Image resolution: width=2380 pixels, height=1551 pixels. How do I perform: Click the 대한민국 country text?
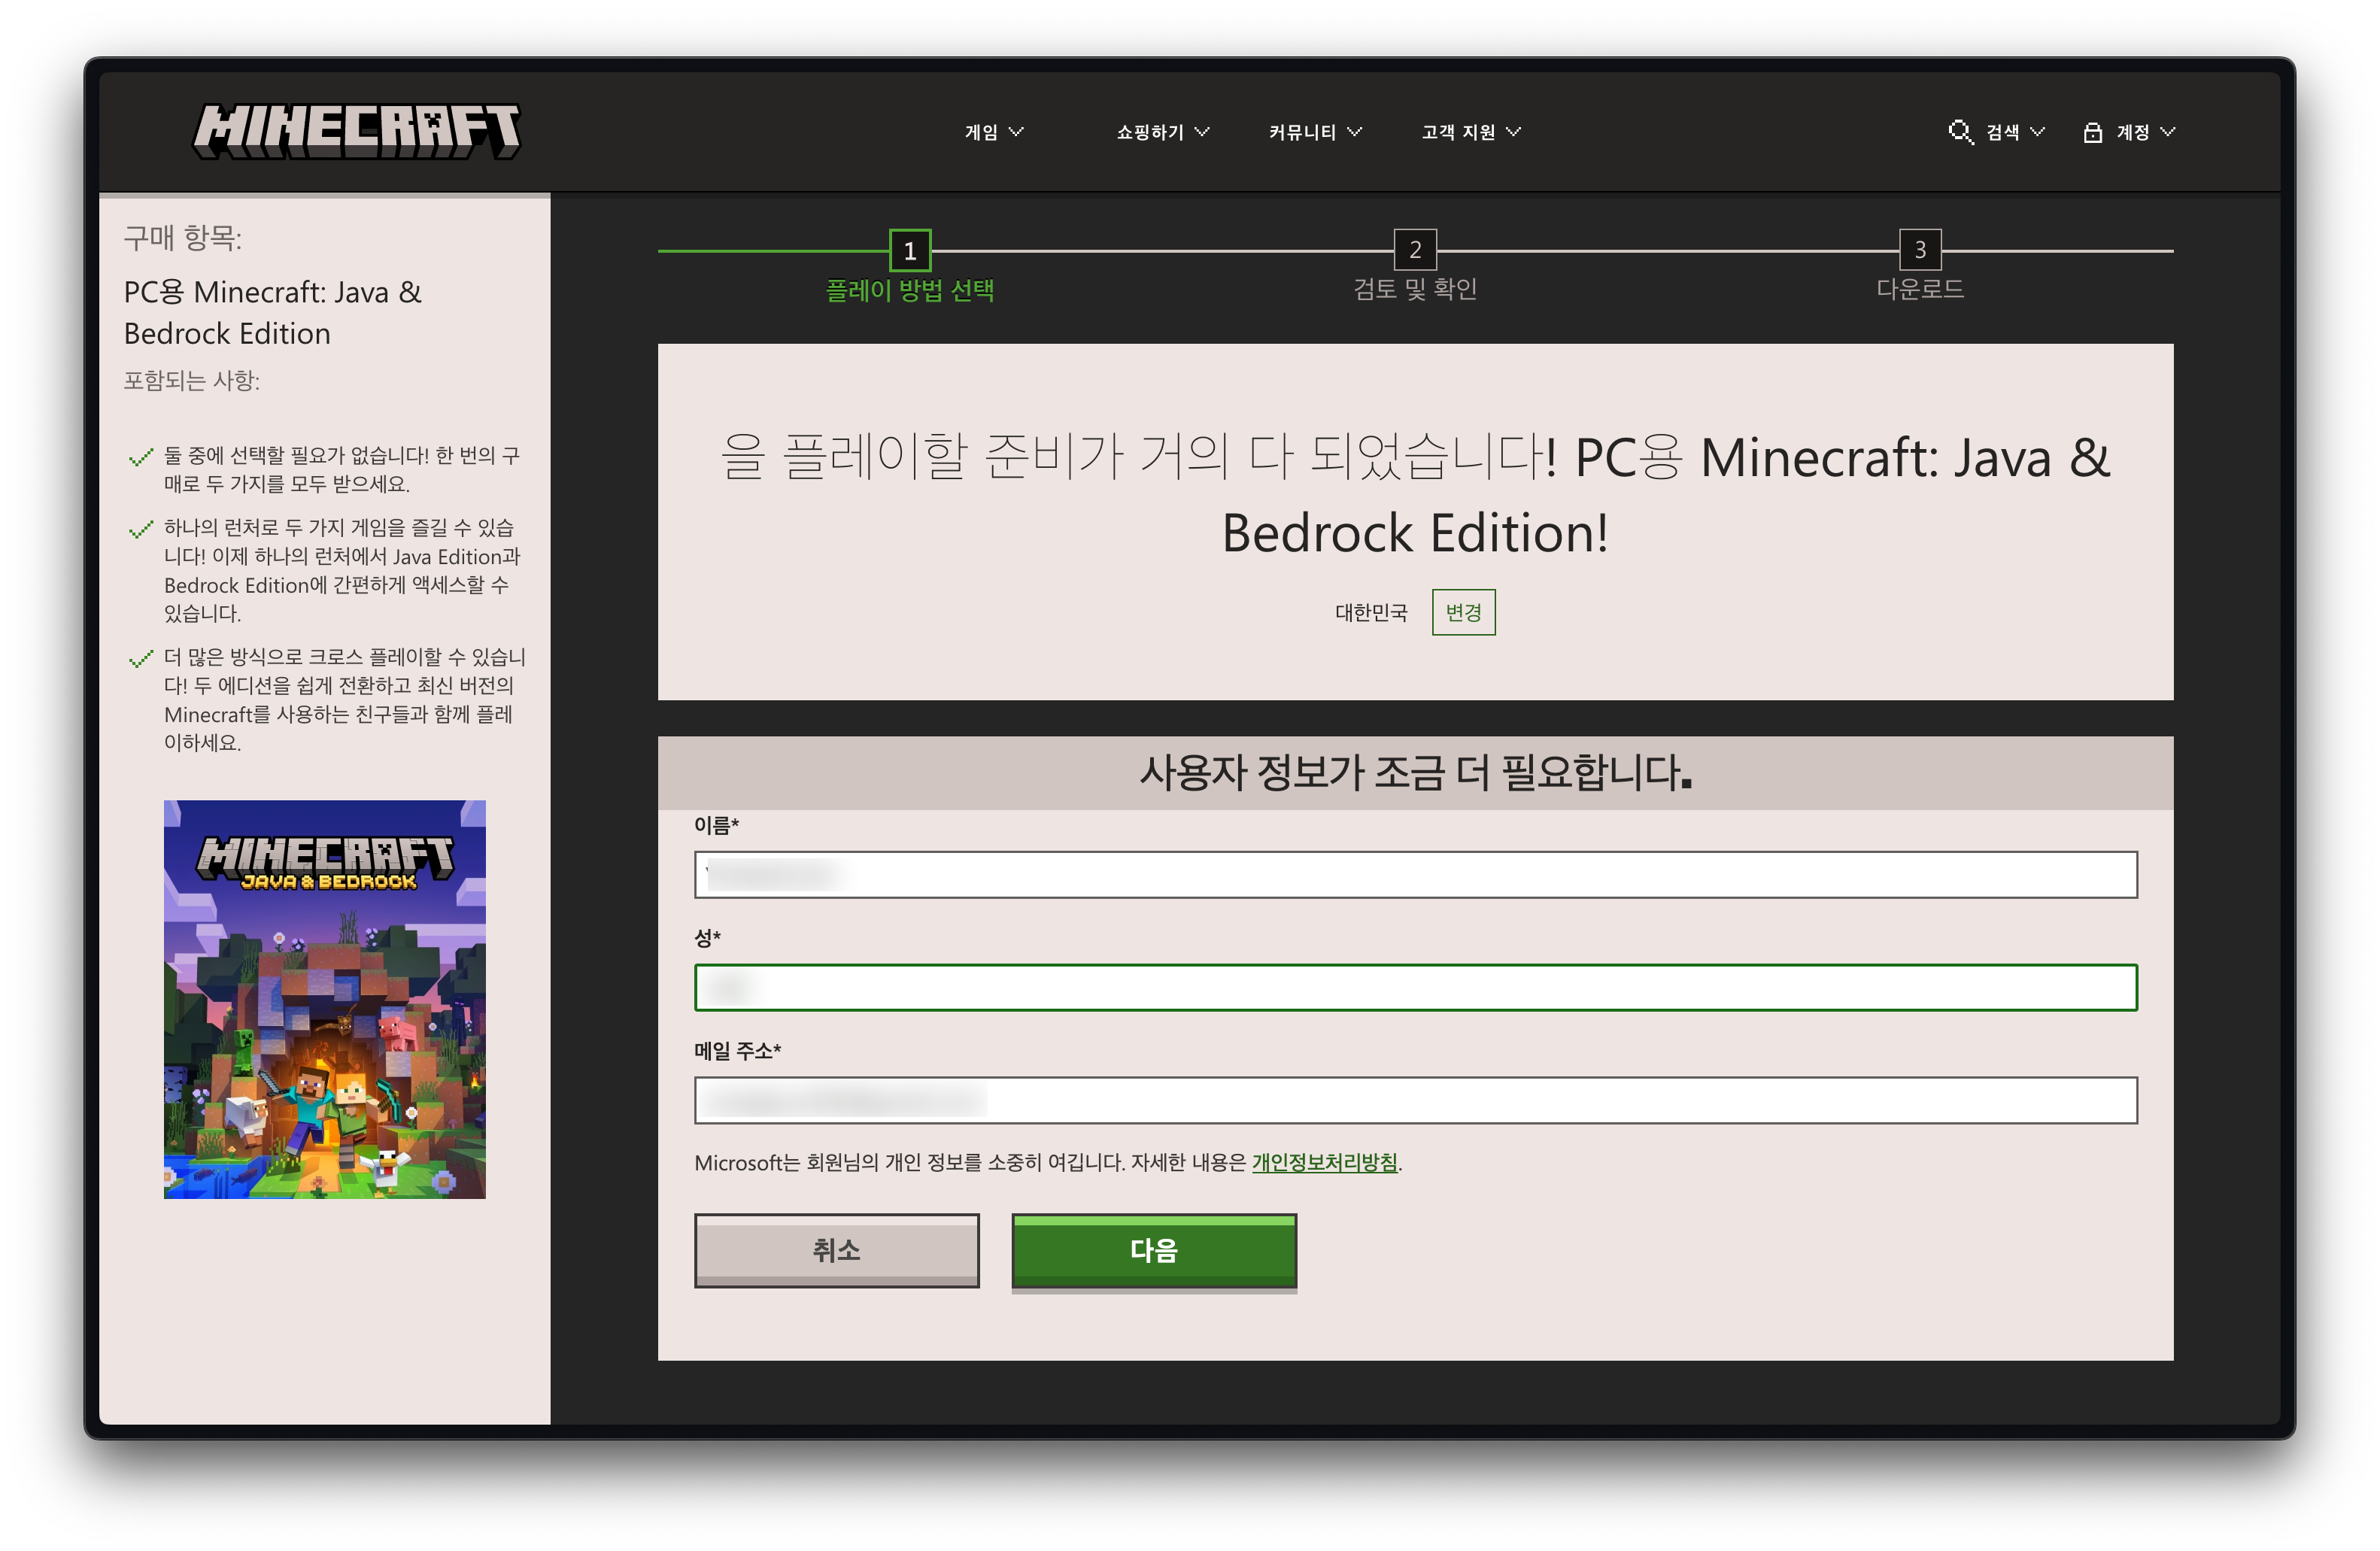click(x=1371, y=613)
